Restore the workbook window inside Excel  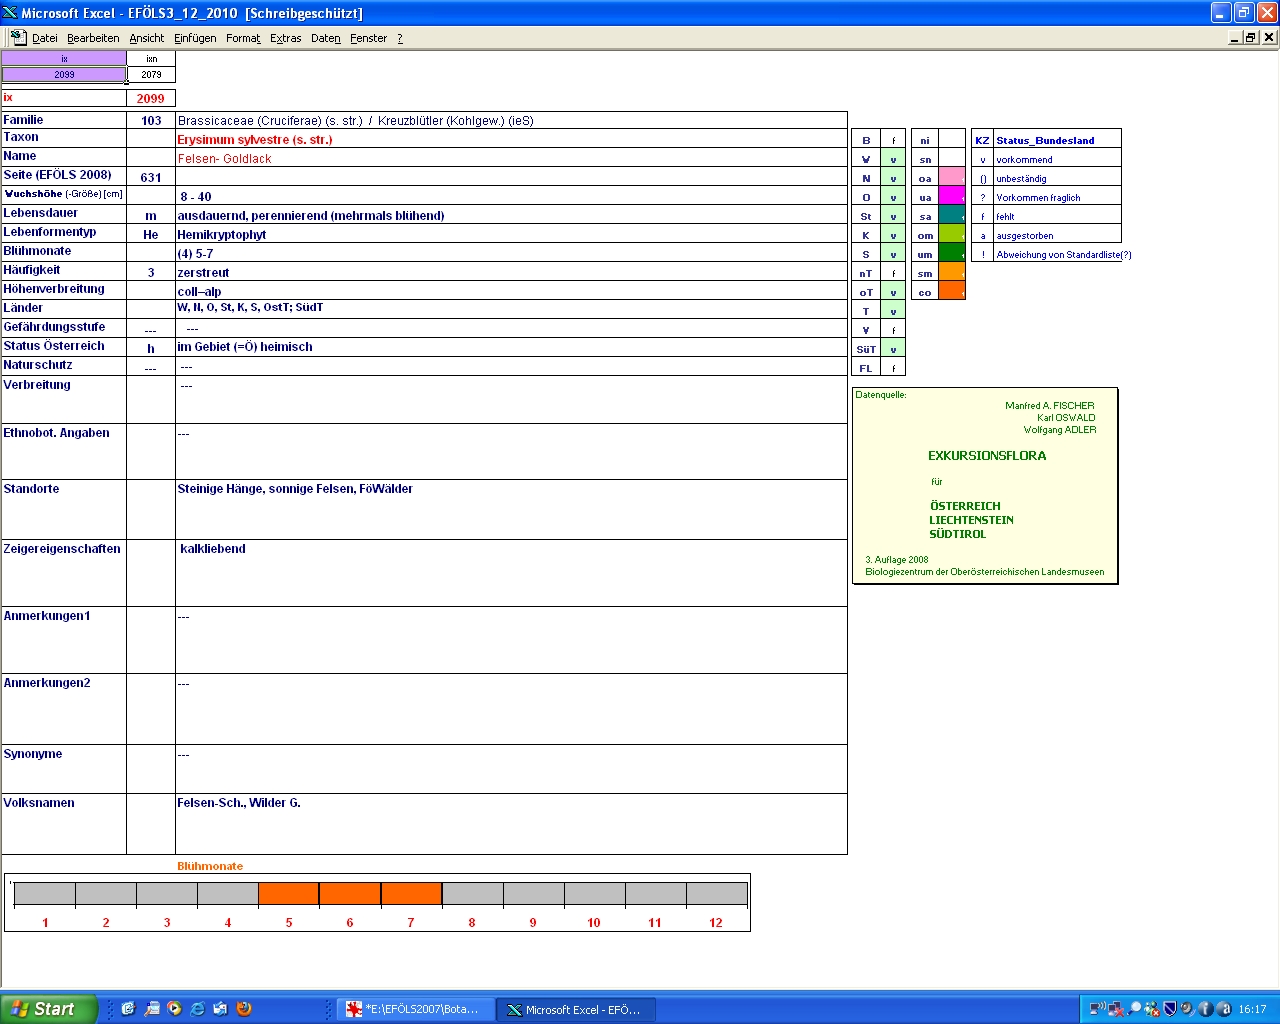click(1251, 37)
